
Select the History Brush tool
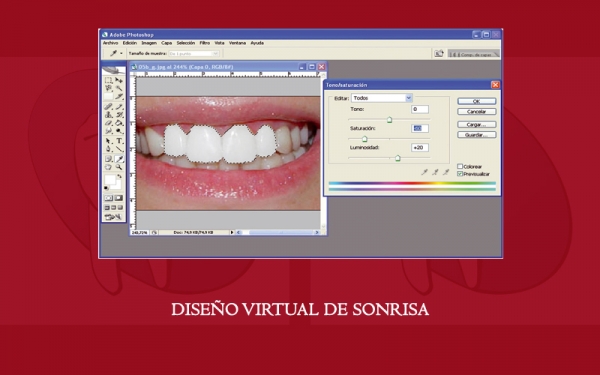tap(119, 115)
